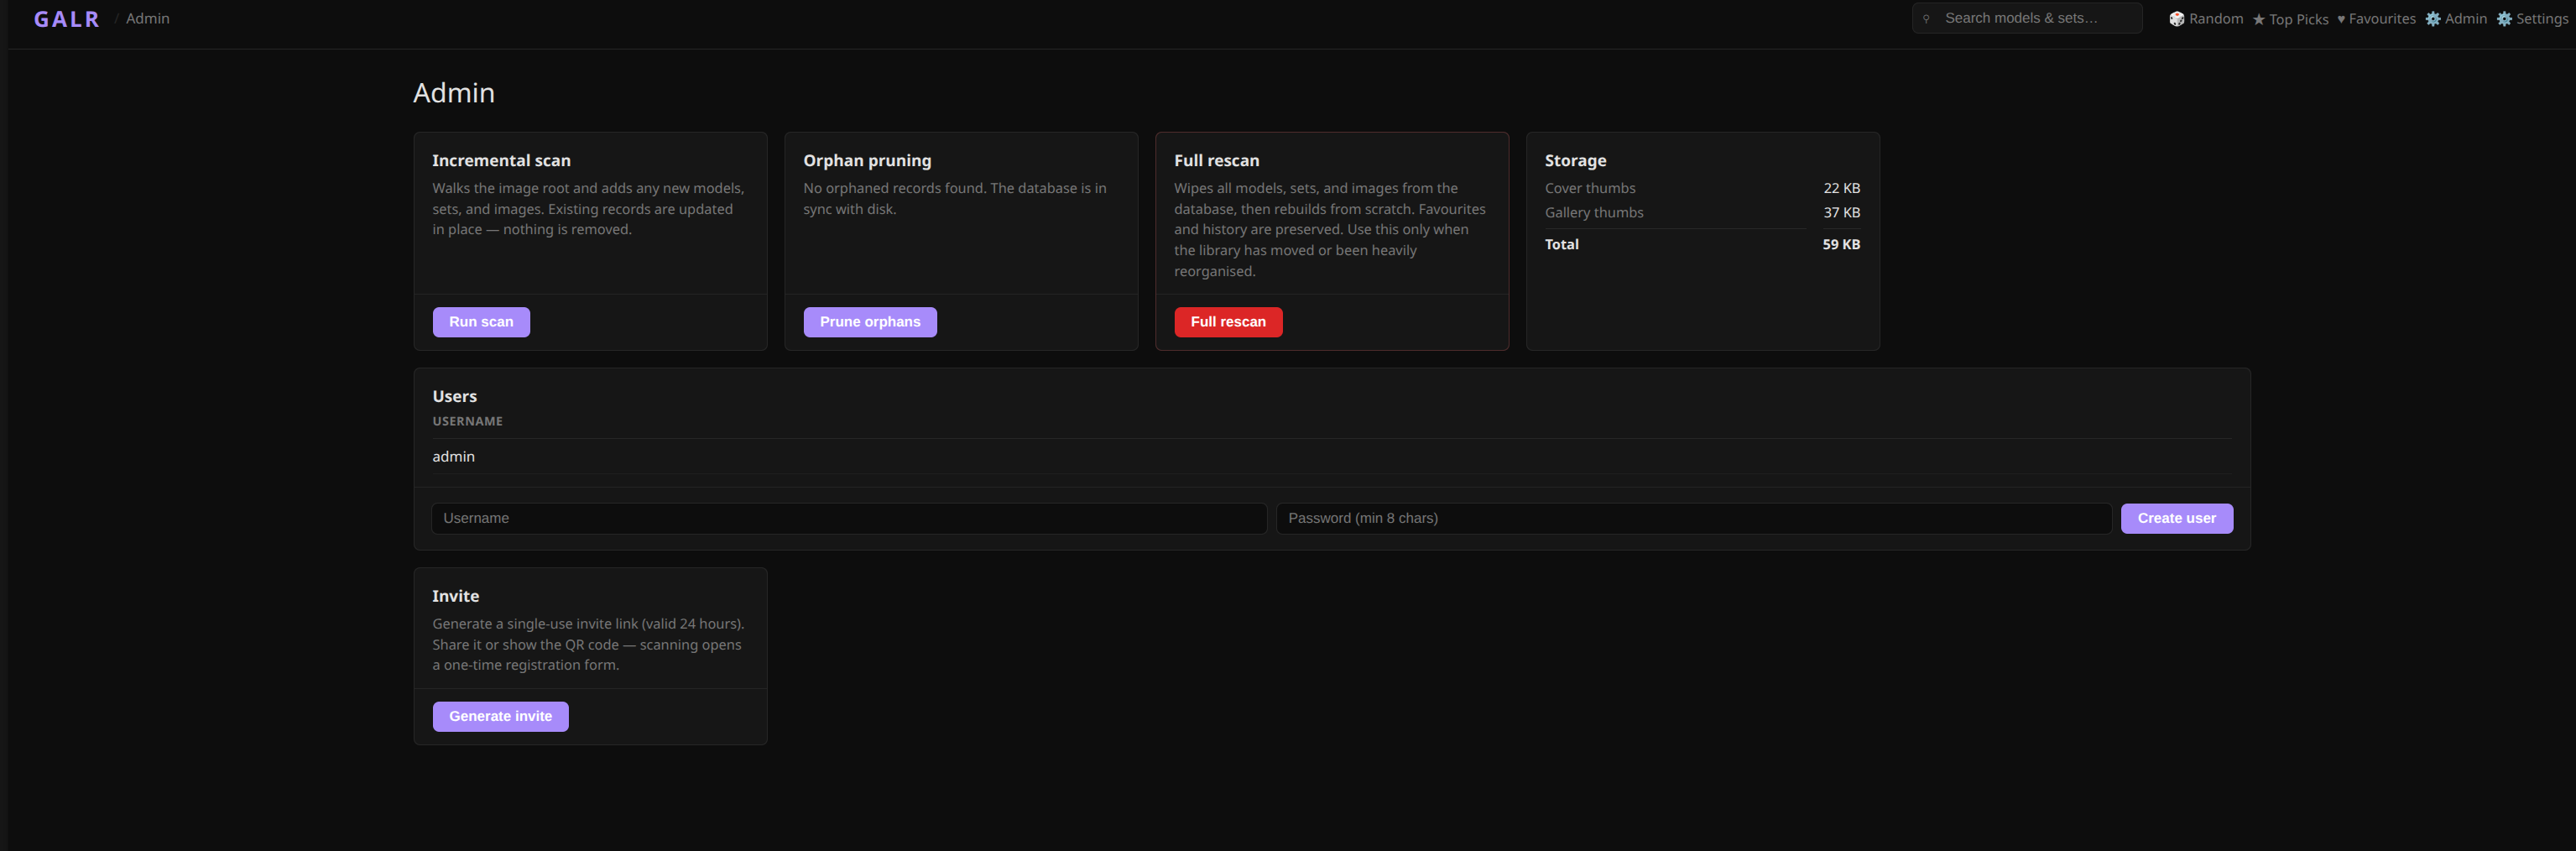Click the heart icon next to Favourites
Screen dimensions: 2576x851
2341,18
